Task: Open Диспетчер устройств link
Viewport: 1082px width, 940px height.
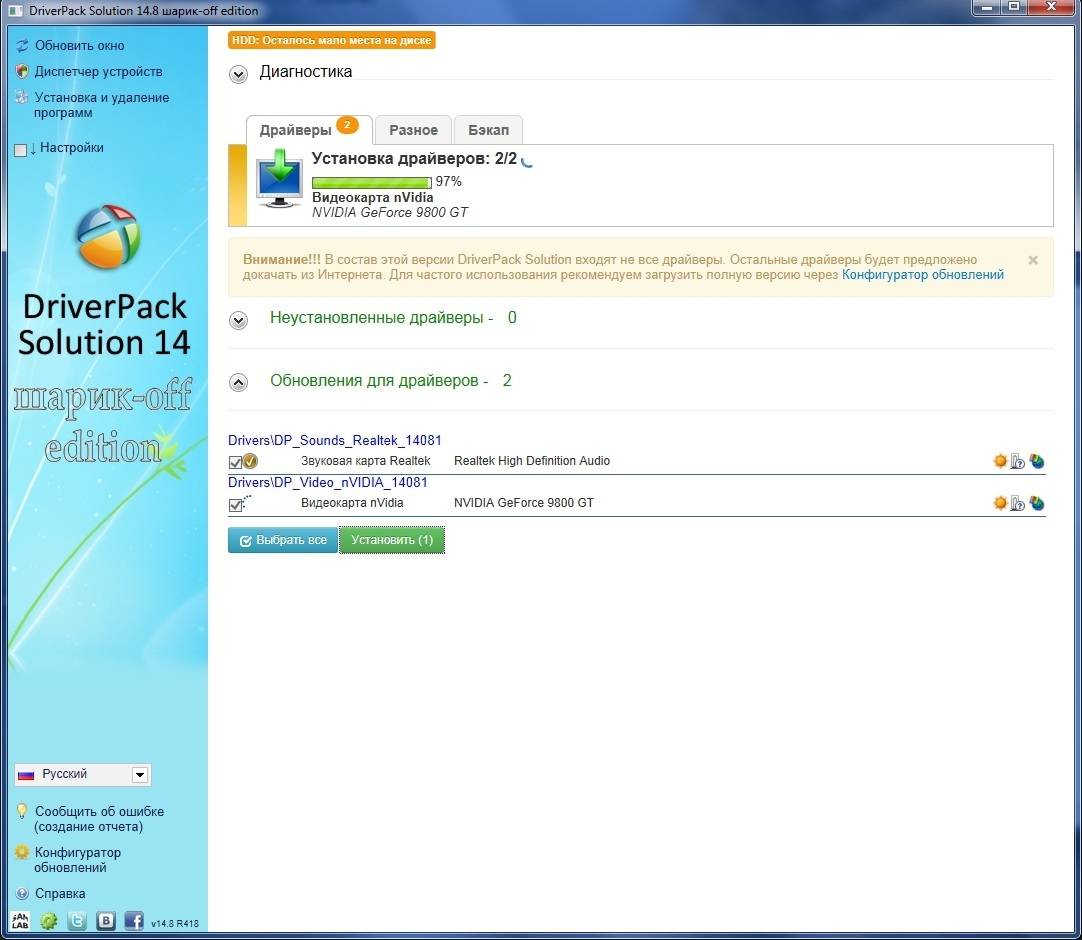Action: (x=99, y=71)
